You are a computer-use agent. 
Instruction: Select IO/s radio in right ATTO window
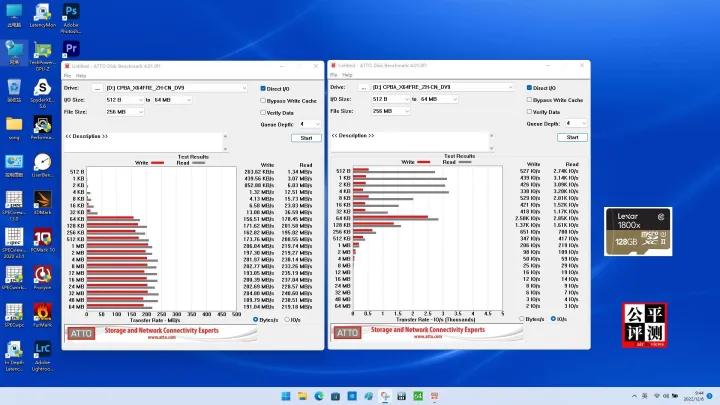pos(553,319)
